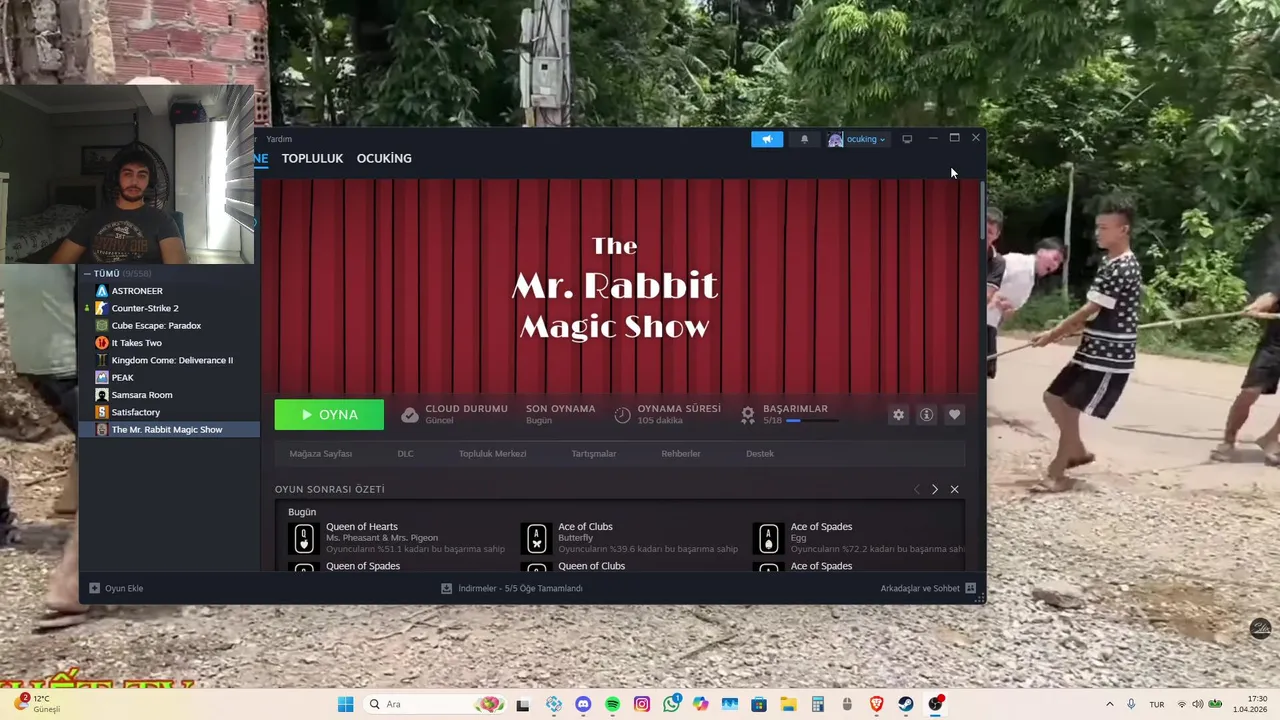Viewport: 1280px width, 720px height.
Task: Open Arkadaşlar ve Sohbet
Action: [928, 588]
